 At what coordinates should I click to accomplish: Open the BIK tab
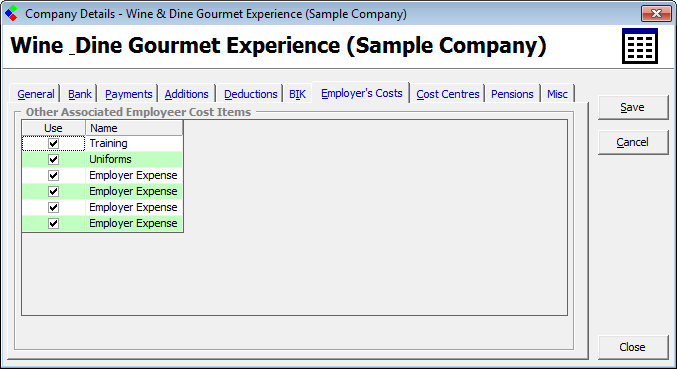(297, 94)
